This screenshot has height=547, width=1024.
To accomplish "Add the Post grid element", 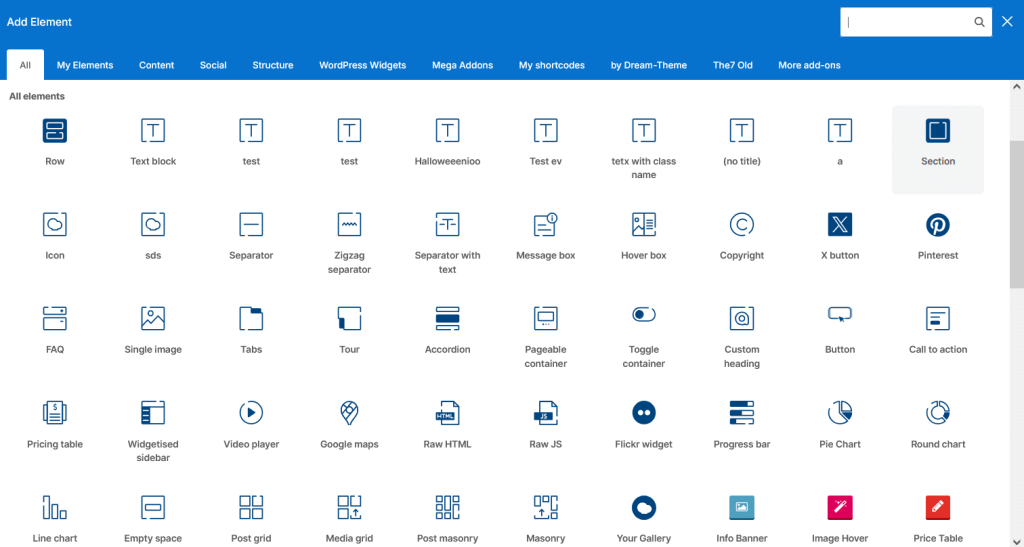I will [251, 519].
